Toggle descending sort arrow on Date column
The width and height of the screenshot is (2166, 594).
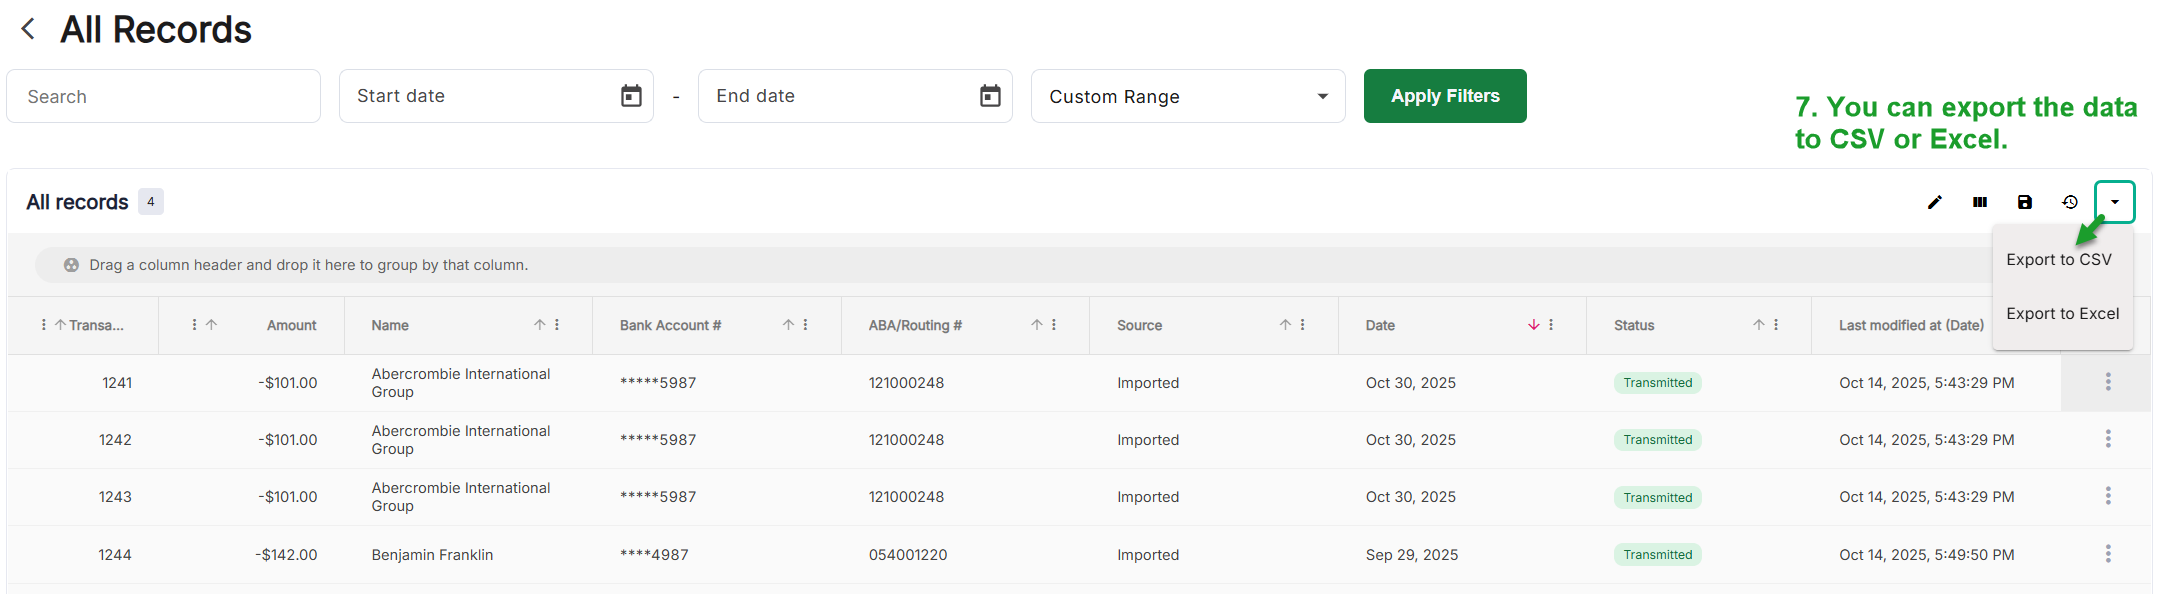[1534, 325]
